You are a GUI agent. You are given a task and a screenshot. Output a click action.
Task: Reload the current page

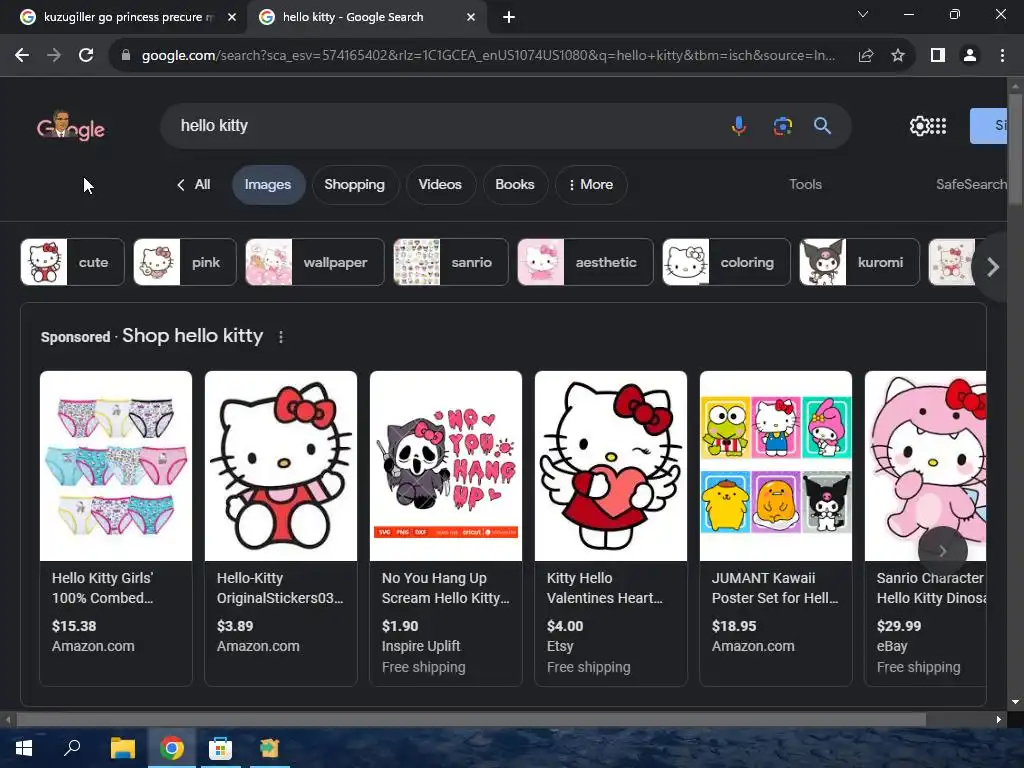coord(86,56)
